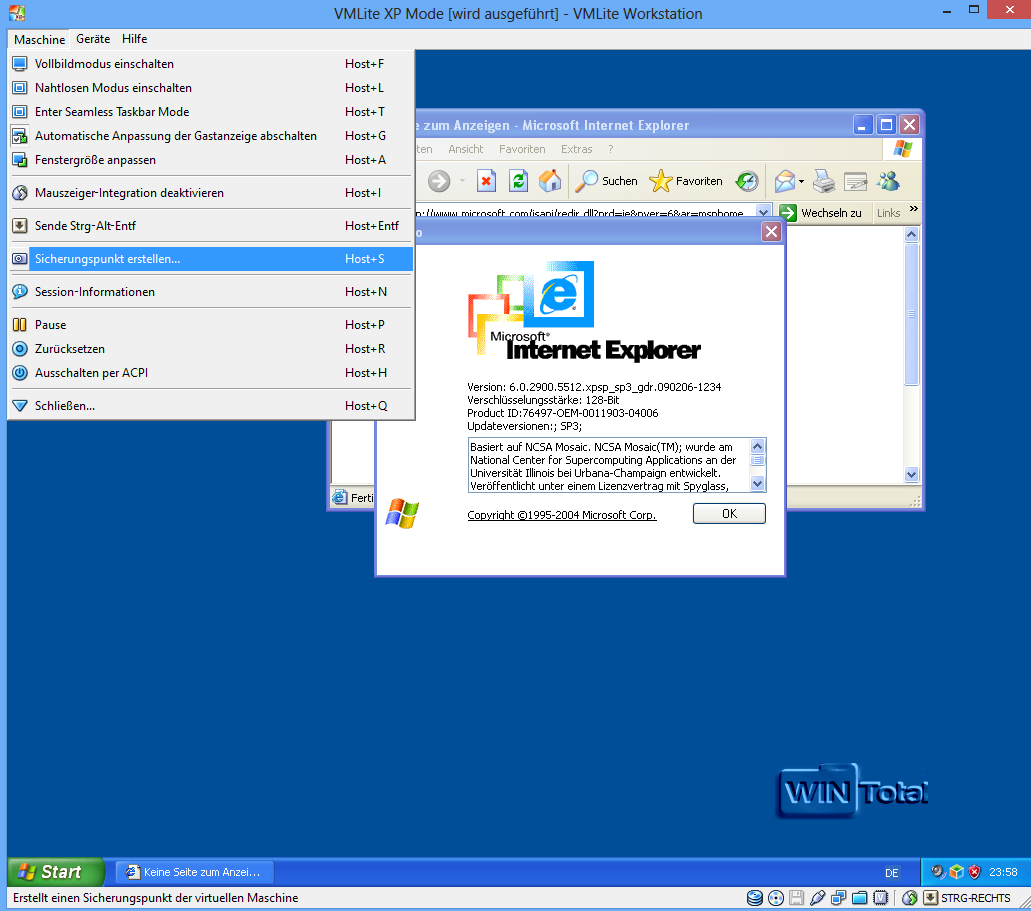This screenshot has width=1031, height=911.
Task: Select Vollbildmodus einschalten
Action: click(x=211, y=64)
